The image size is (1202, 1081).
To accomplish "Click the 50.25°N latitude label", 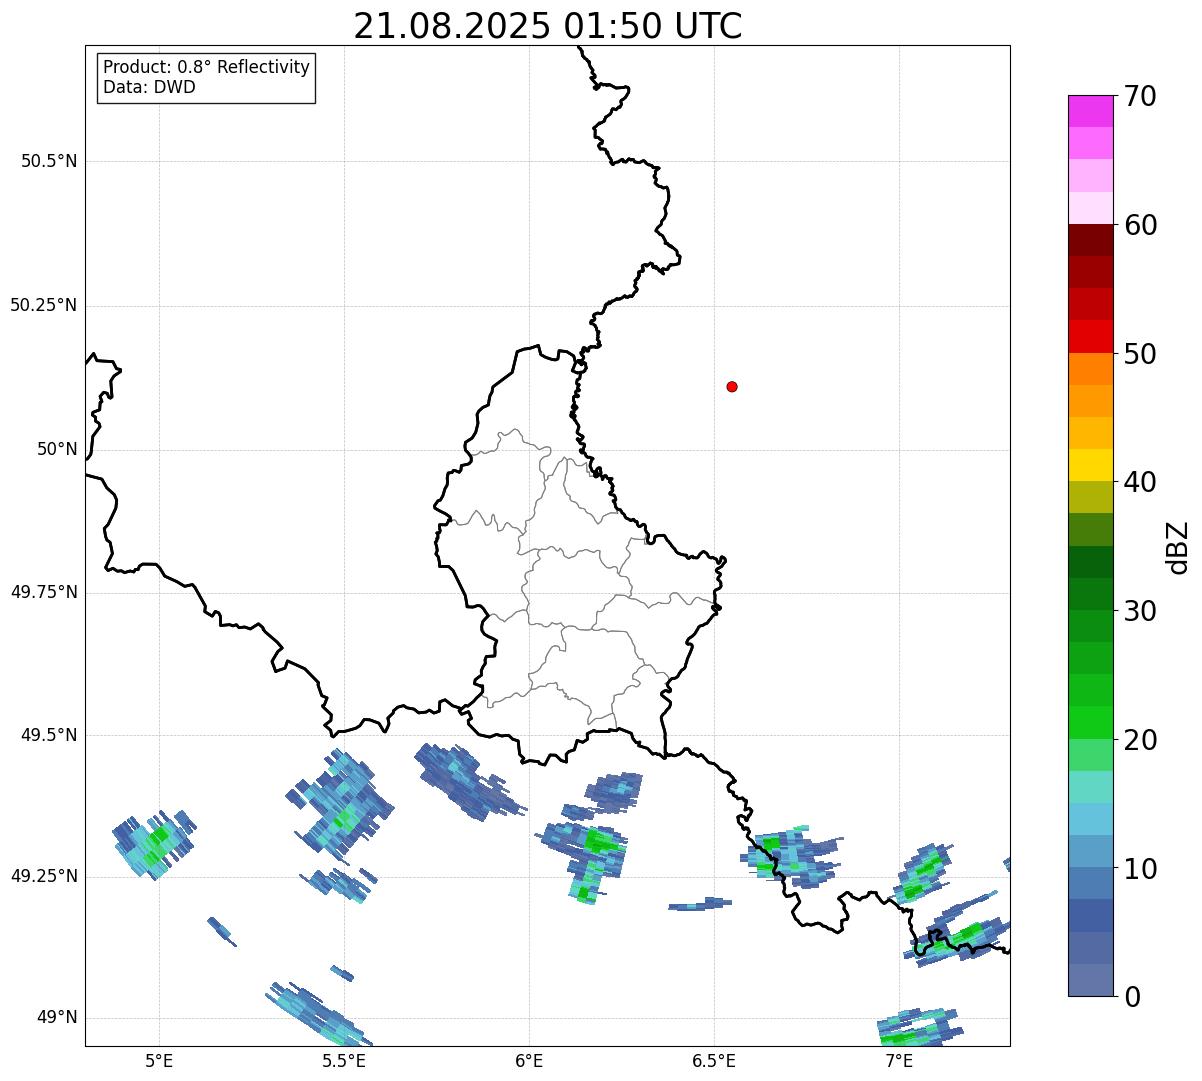I will pyautogui.click(x=44, y=305).
